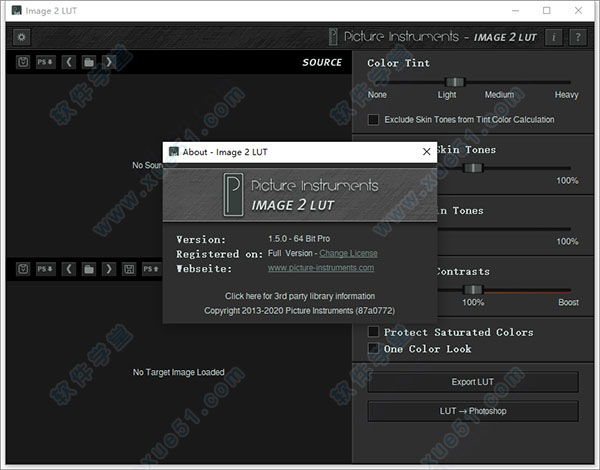
Task: Set Color Tint to Medium label
Action: click(499, 95)
